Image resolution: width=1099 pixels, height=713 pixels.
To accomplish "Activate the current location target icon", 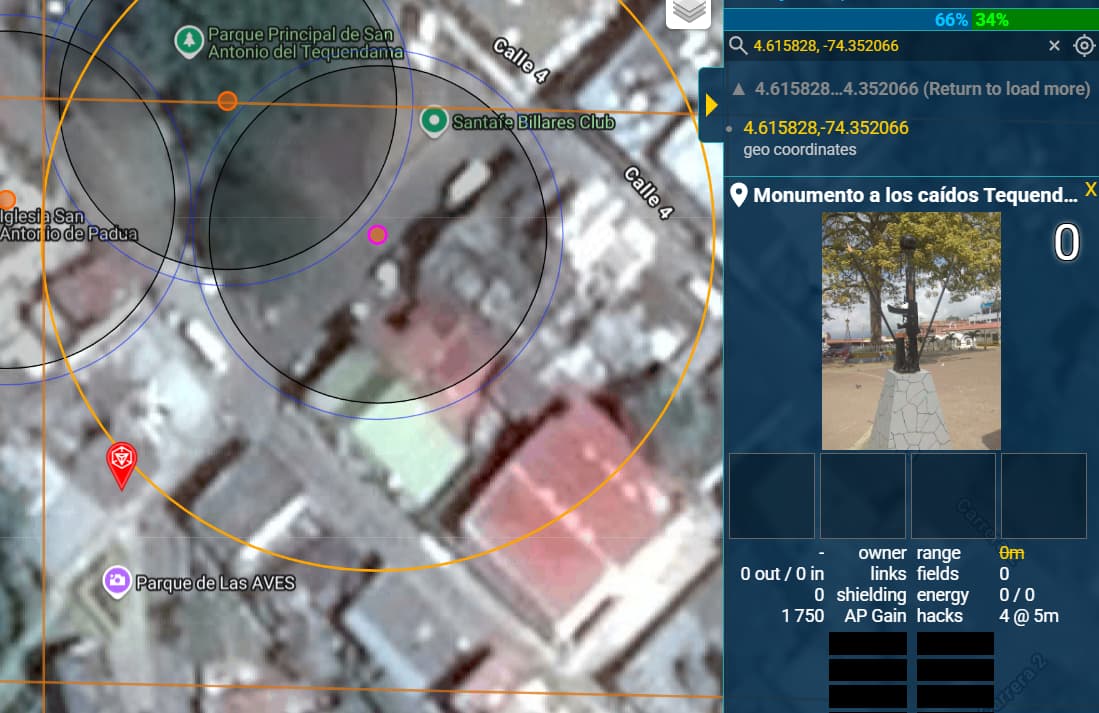I will [1084, 46].
